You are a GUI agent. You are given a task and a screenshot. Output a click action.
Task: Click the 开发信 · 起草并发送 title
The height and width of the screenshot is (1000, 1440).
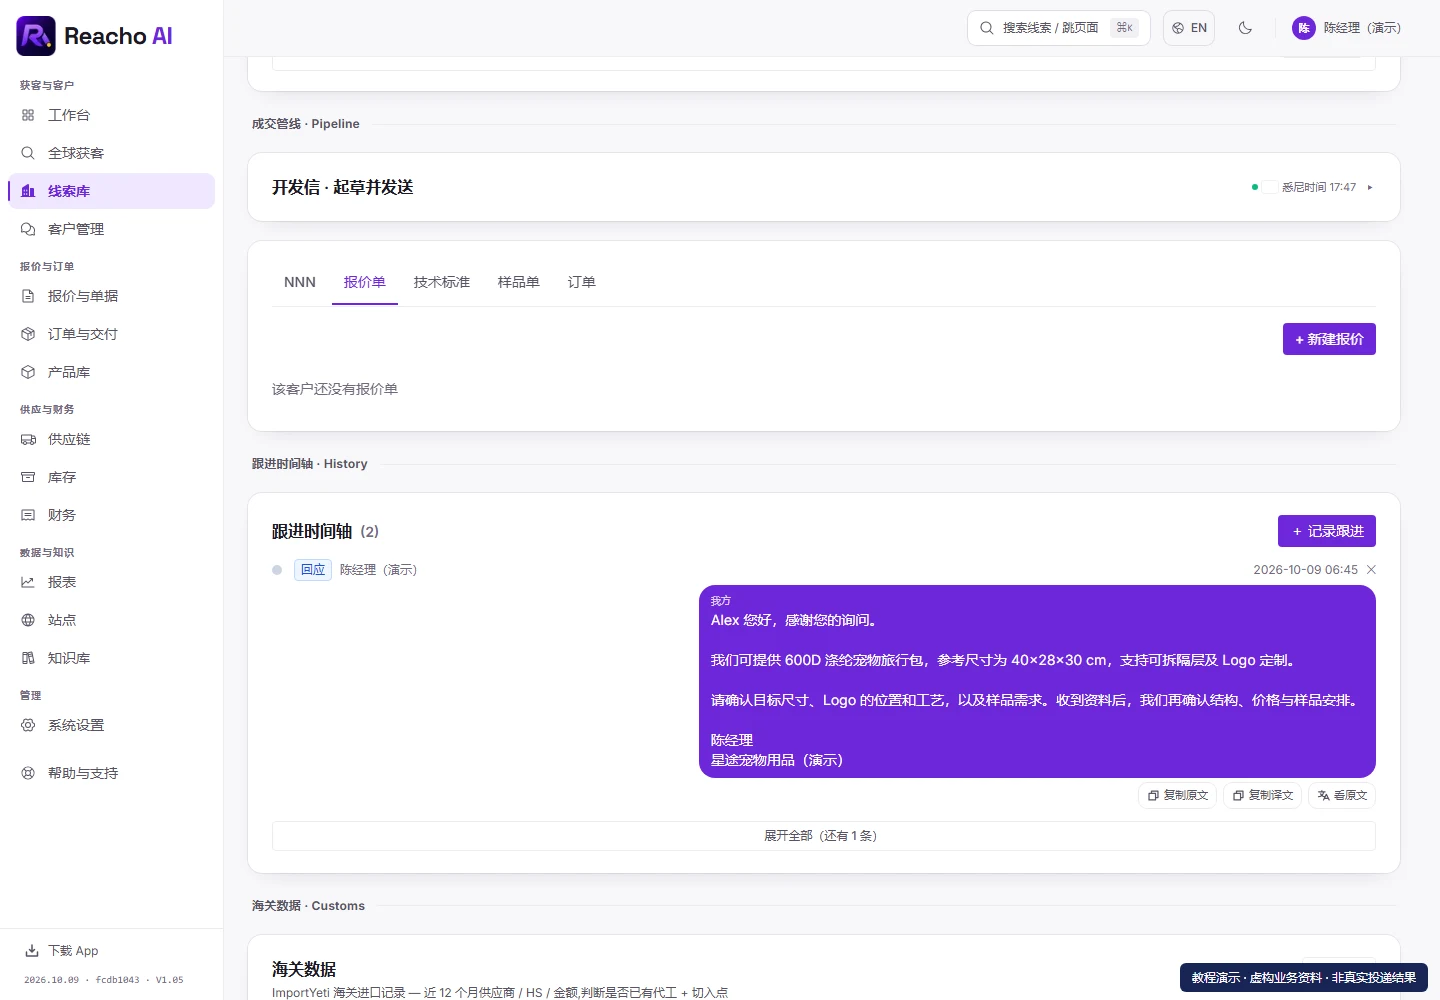[343, 187]
